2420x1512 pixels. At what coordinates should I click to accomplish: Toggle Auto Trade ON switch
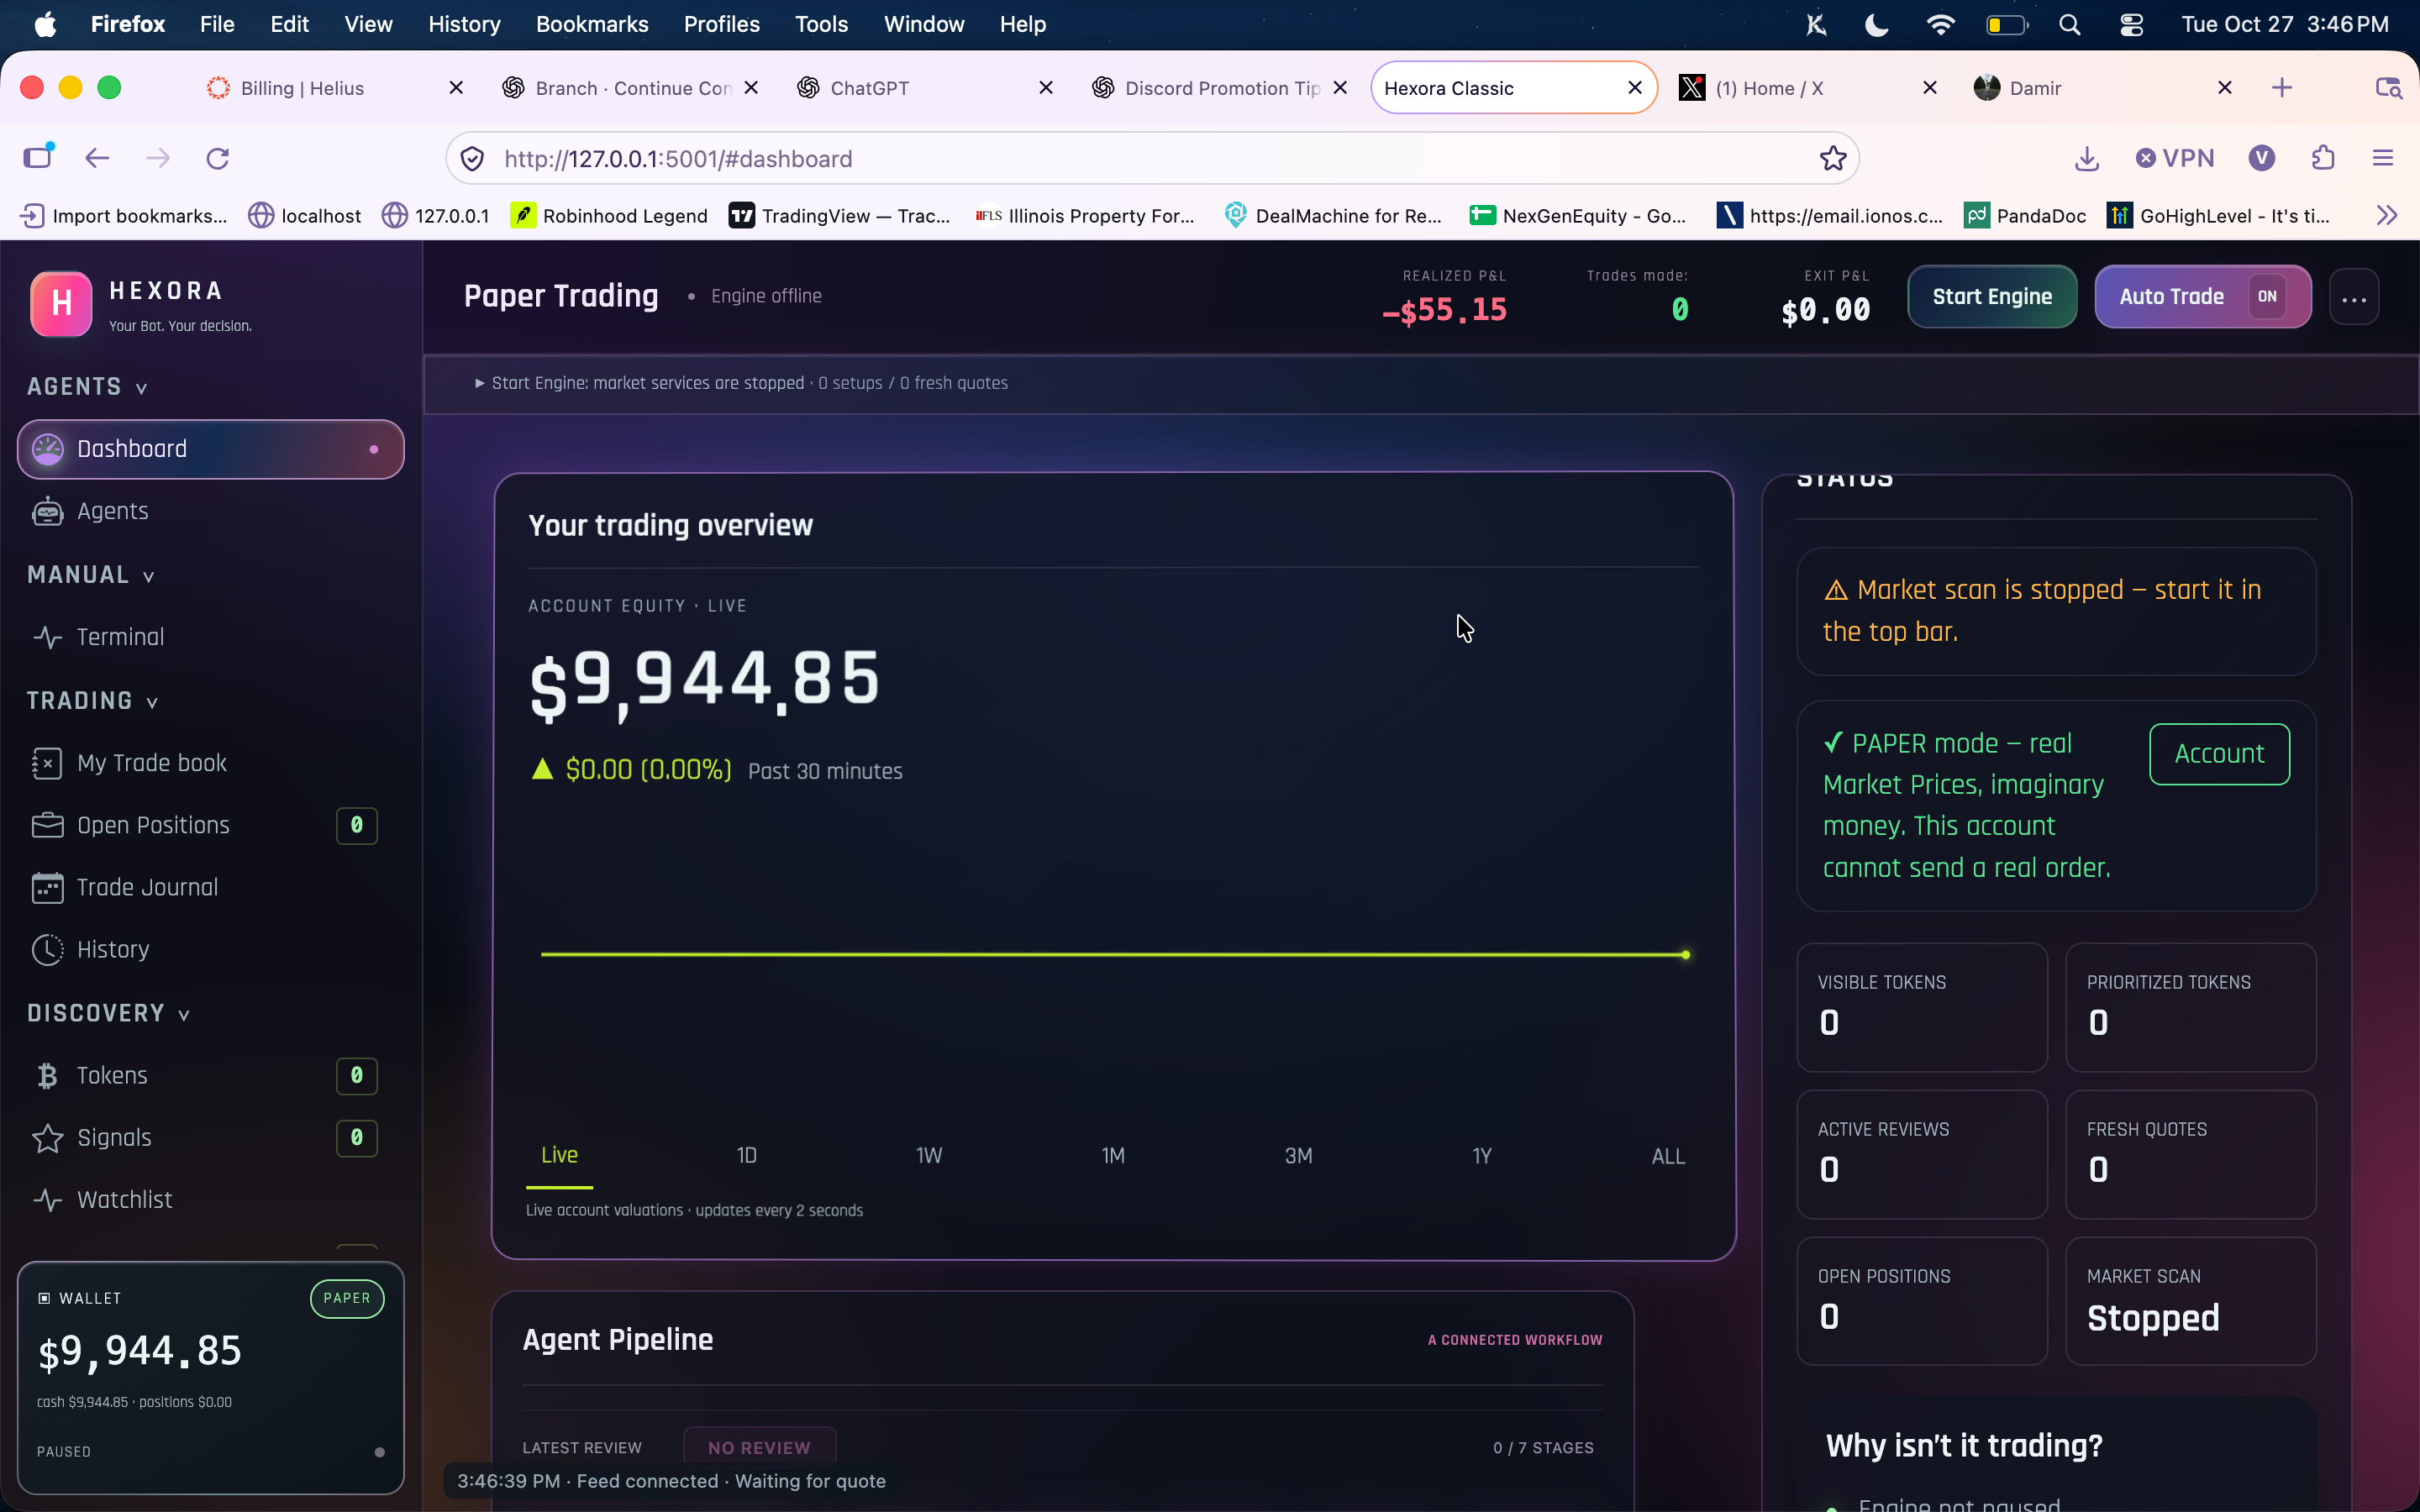point(2267,296)
